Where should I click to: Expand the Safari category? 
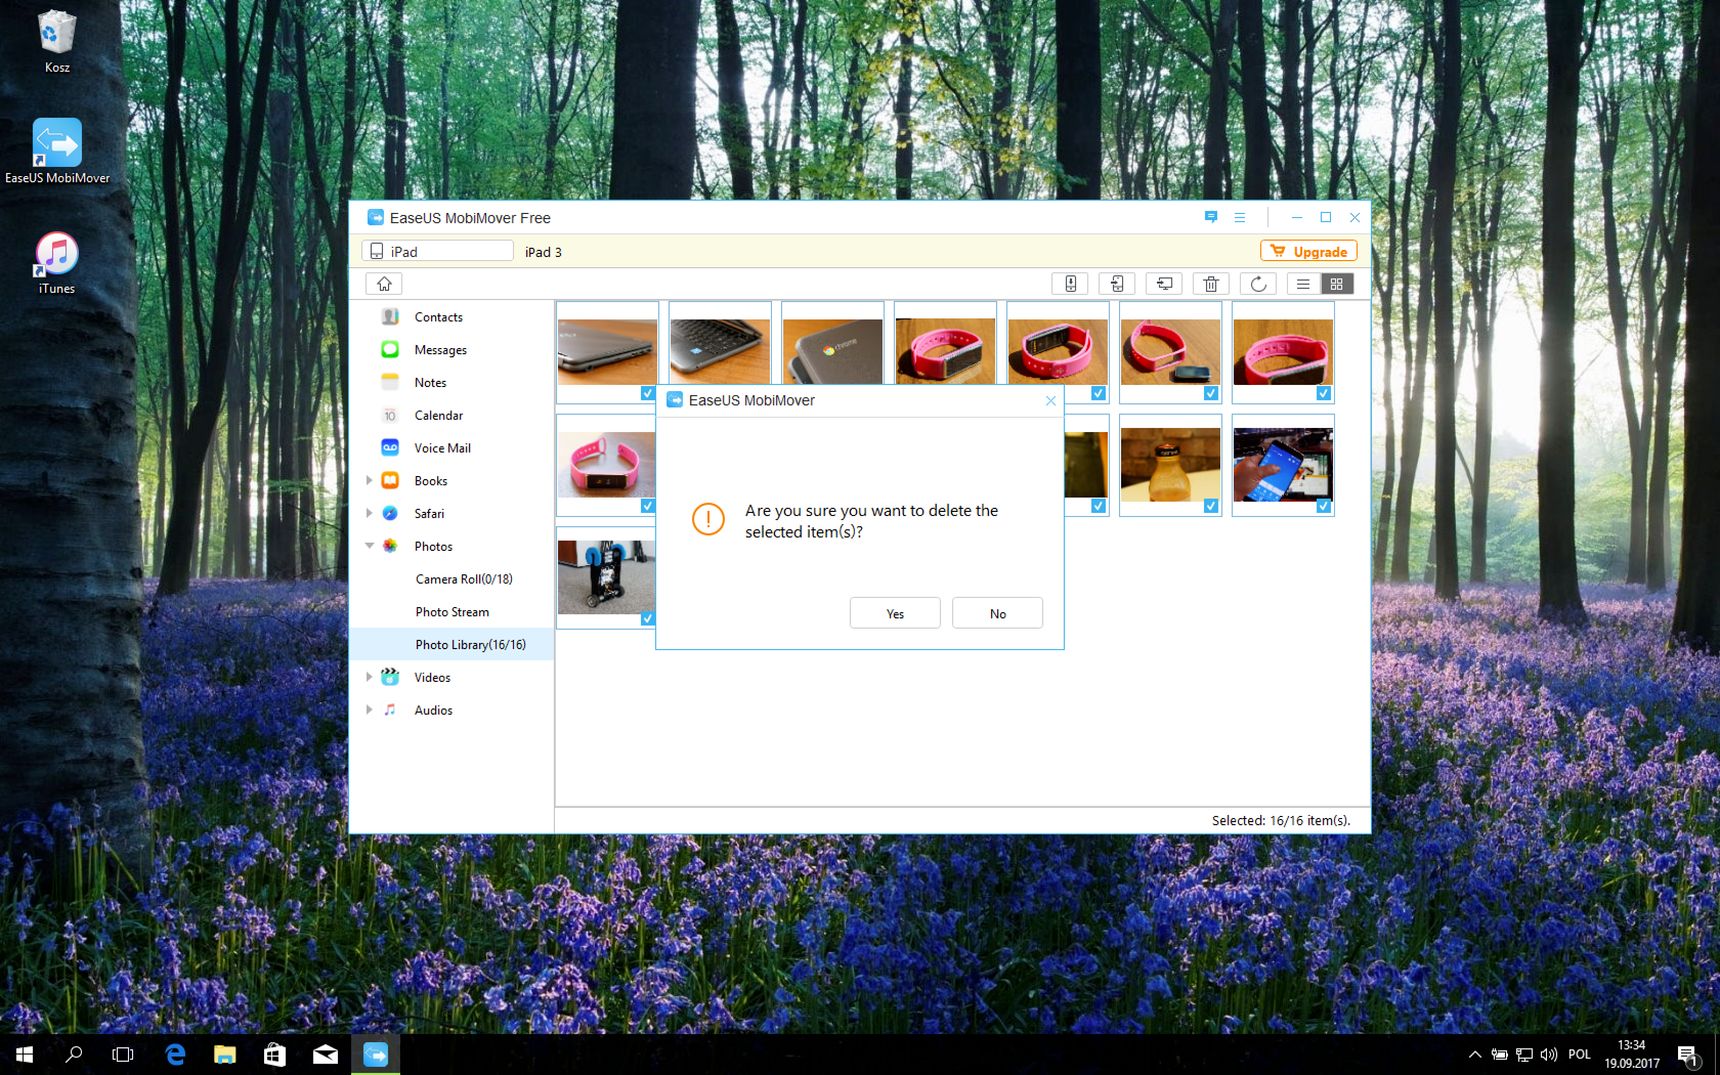tap(369, 513)
